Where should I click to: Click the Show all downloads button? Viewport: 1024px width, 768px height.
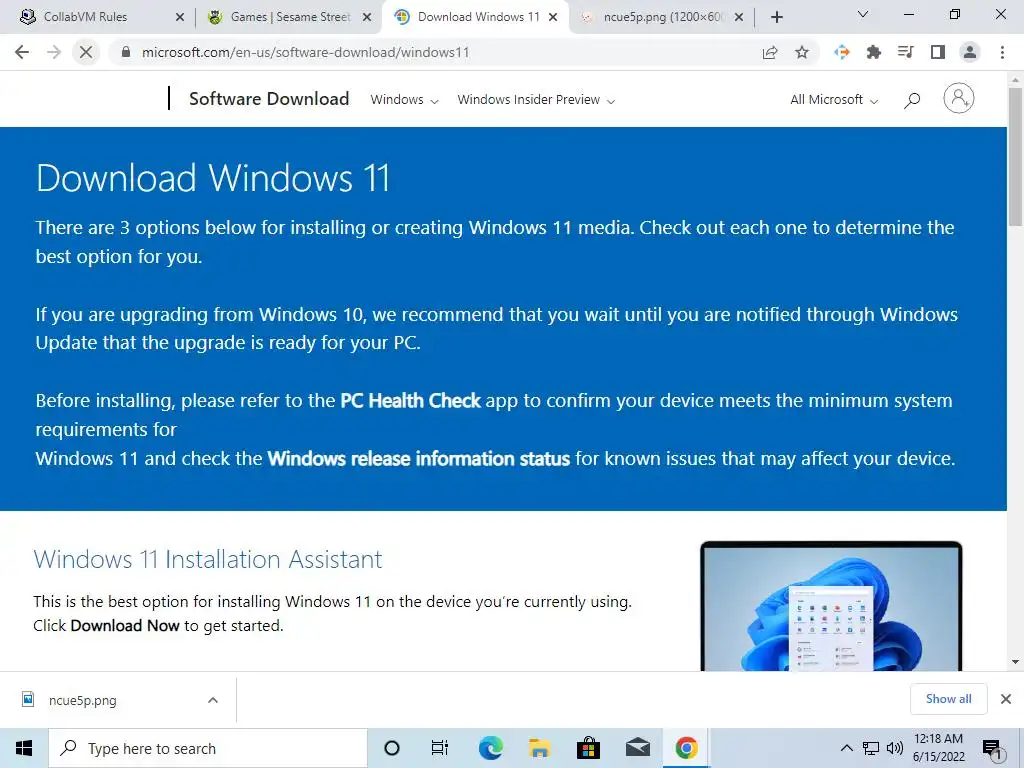[x=948, y=699]
